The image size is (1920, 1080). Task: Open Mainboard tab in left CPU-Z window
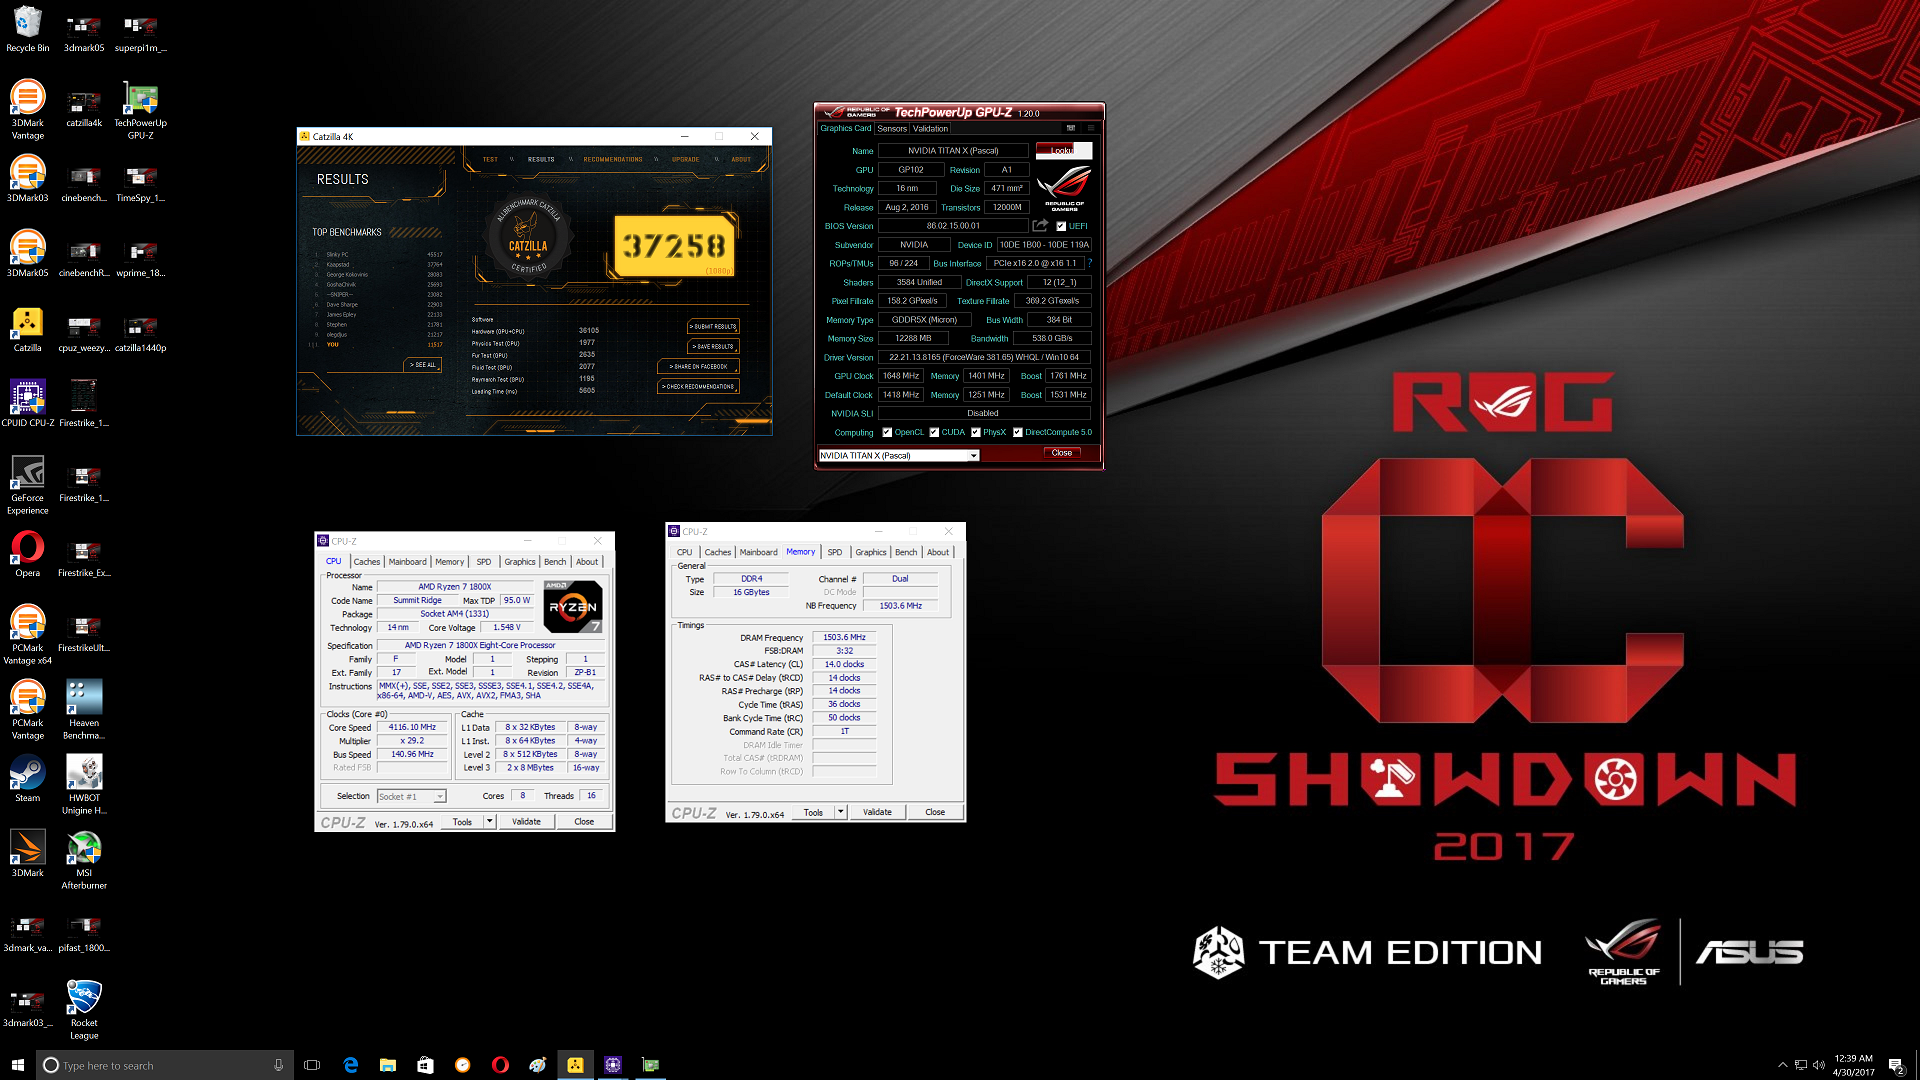(407, 562)
